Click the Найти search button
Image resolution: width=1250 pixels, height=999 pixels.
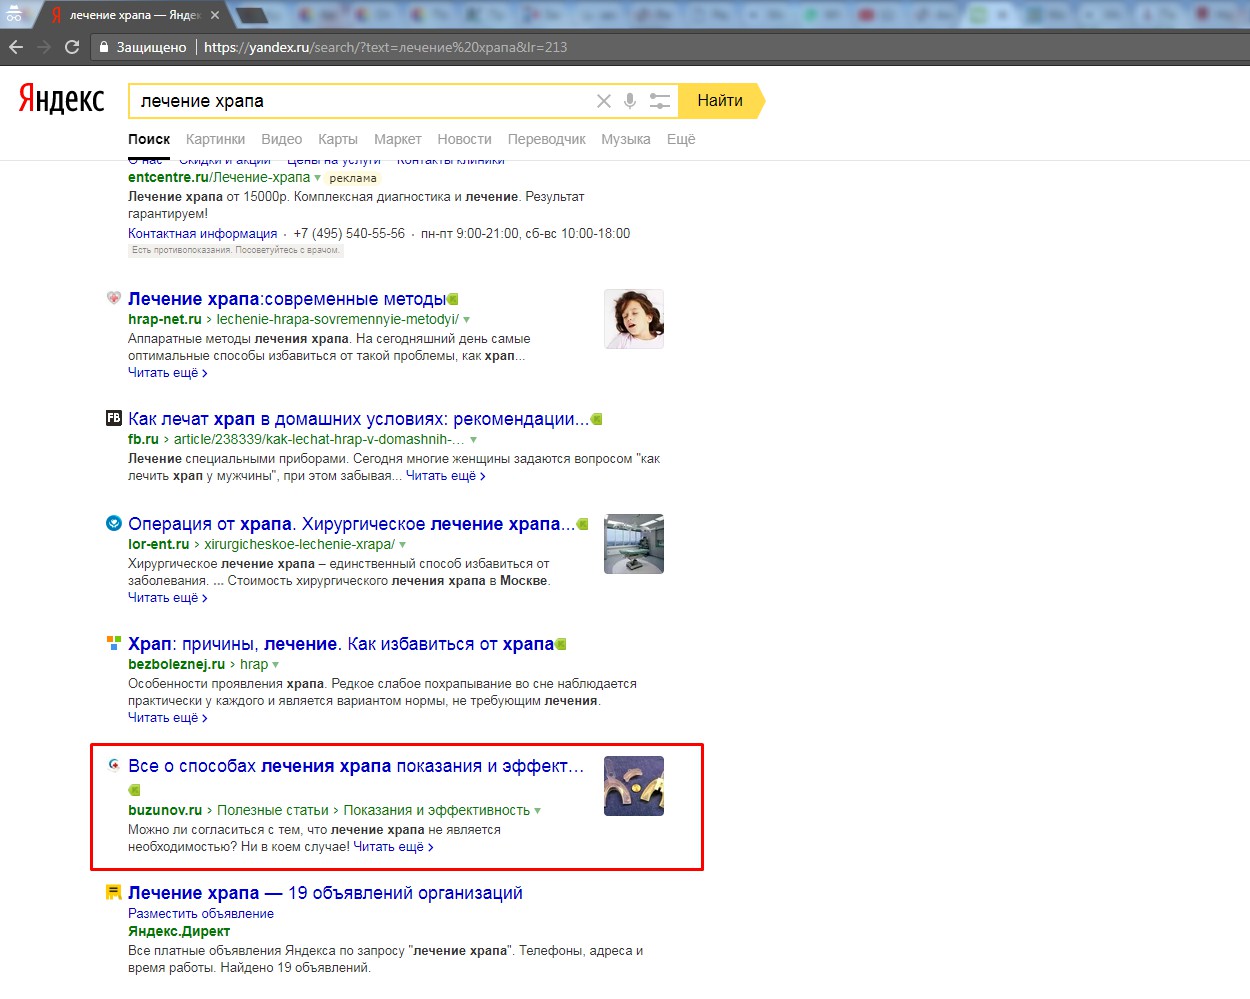click(x=720, y=101)
